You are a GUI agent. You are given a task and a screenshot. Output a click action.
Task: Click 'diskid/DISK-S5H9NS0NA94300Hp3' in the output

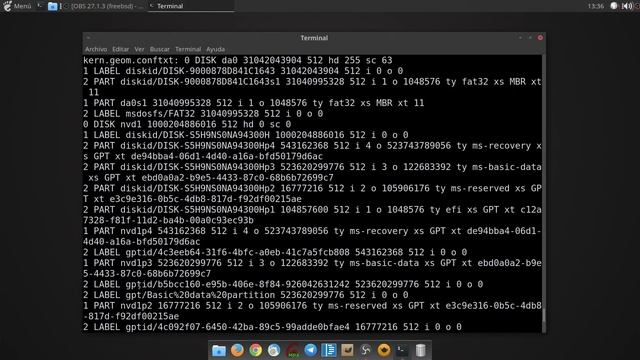coord(198,167)
